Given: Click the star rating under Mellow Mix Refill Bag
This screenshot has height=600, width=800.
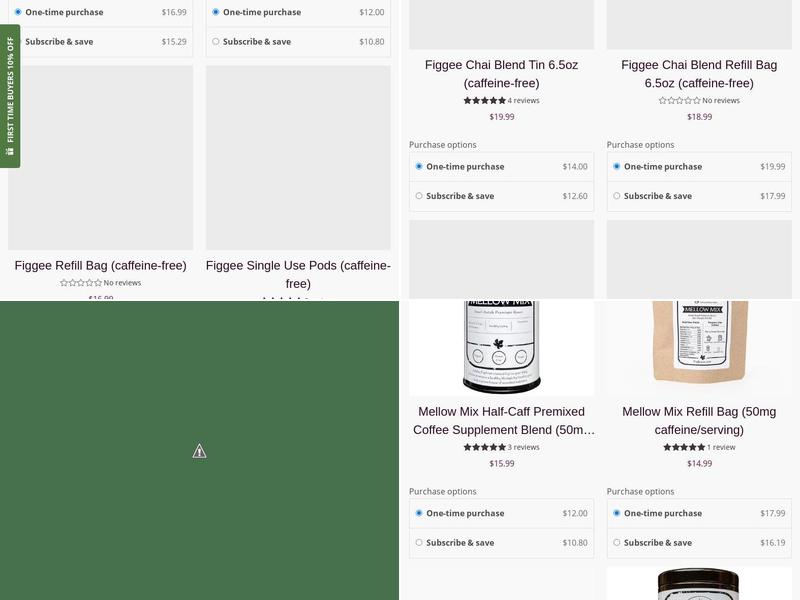Looking at the screenshot, I should pyautogui.click(x=684, y=448).
